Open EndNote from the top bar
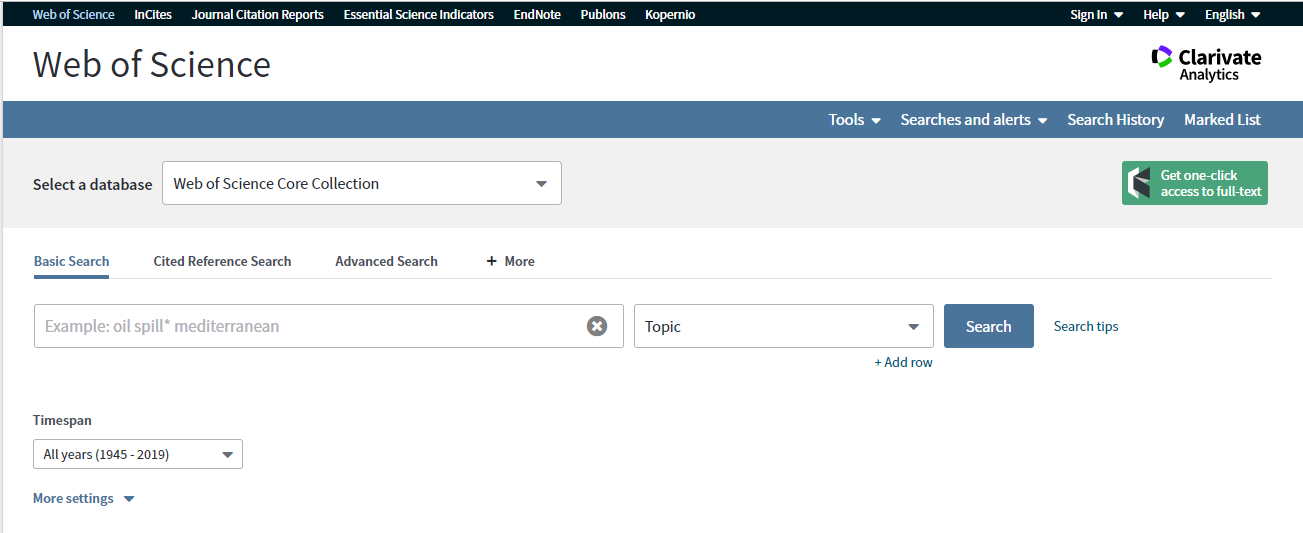 537,14
